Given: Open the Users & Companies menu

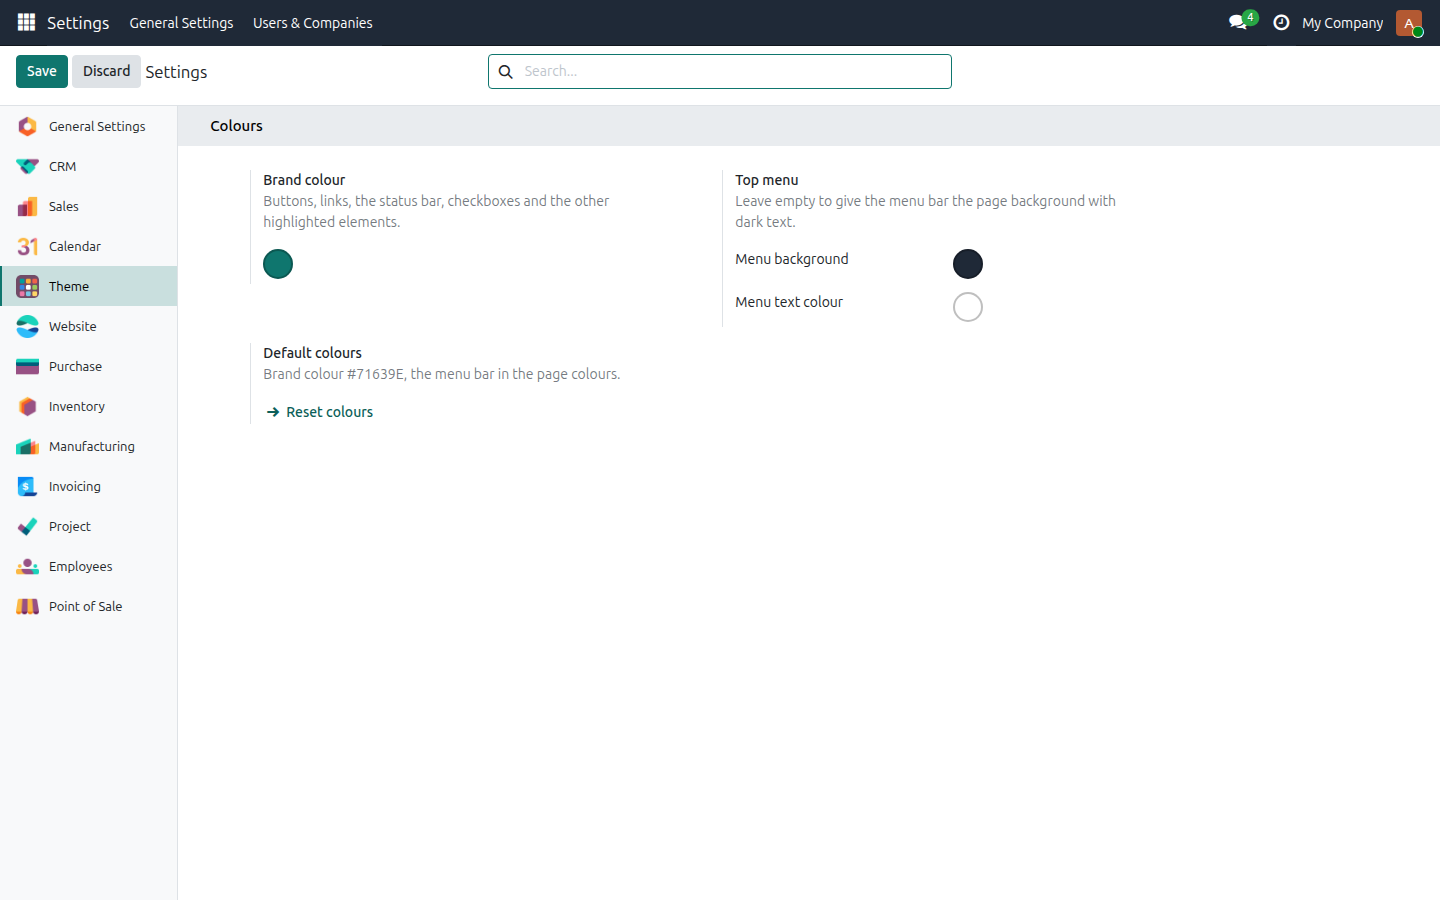Looking at the screenshot, I should point(313,23).
